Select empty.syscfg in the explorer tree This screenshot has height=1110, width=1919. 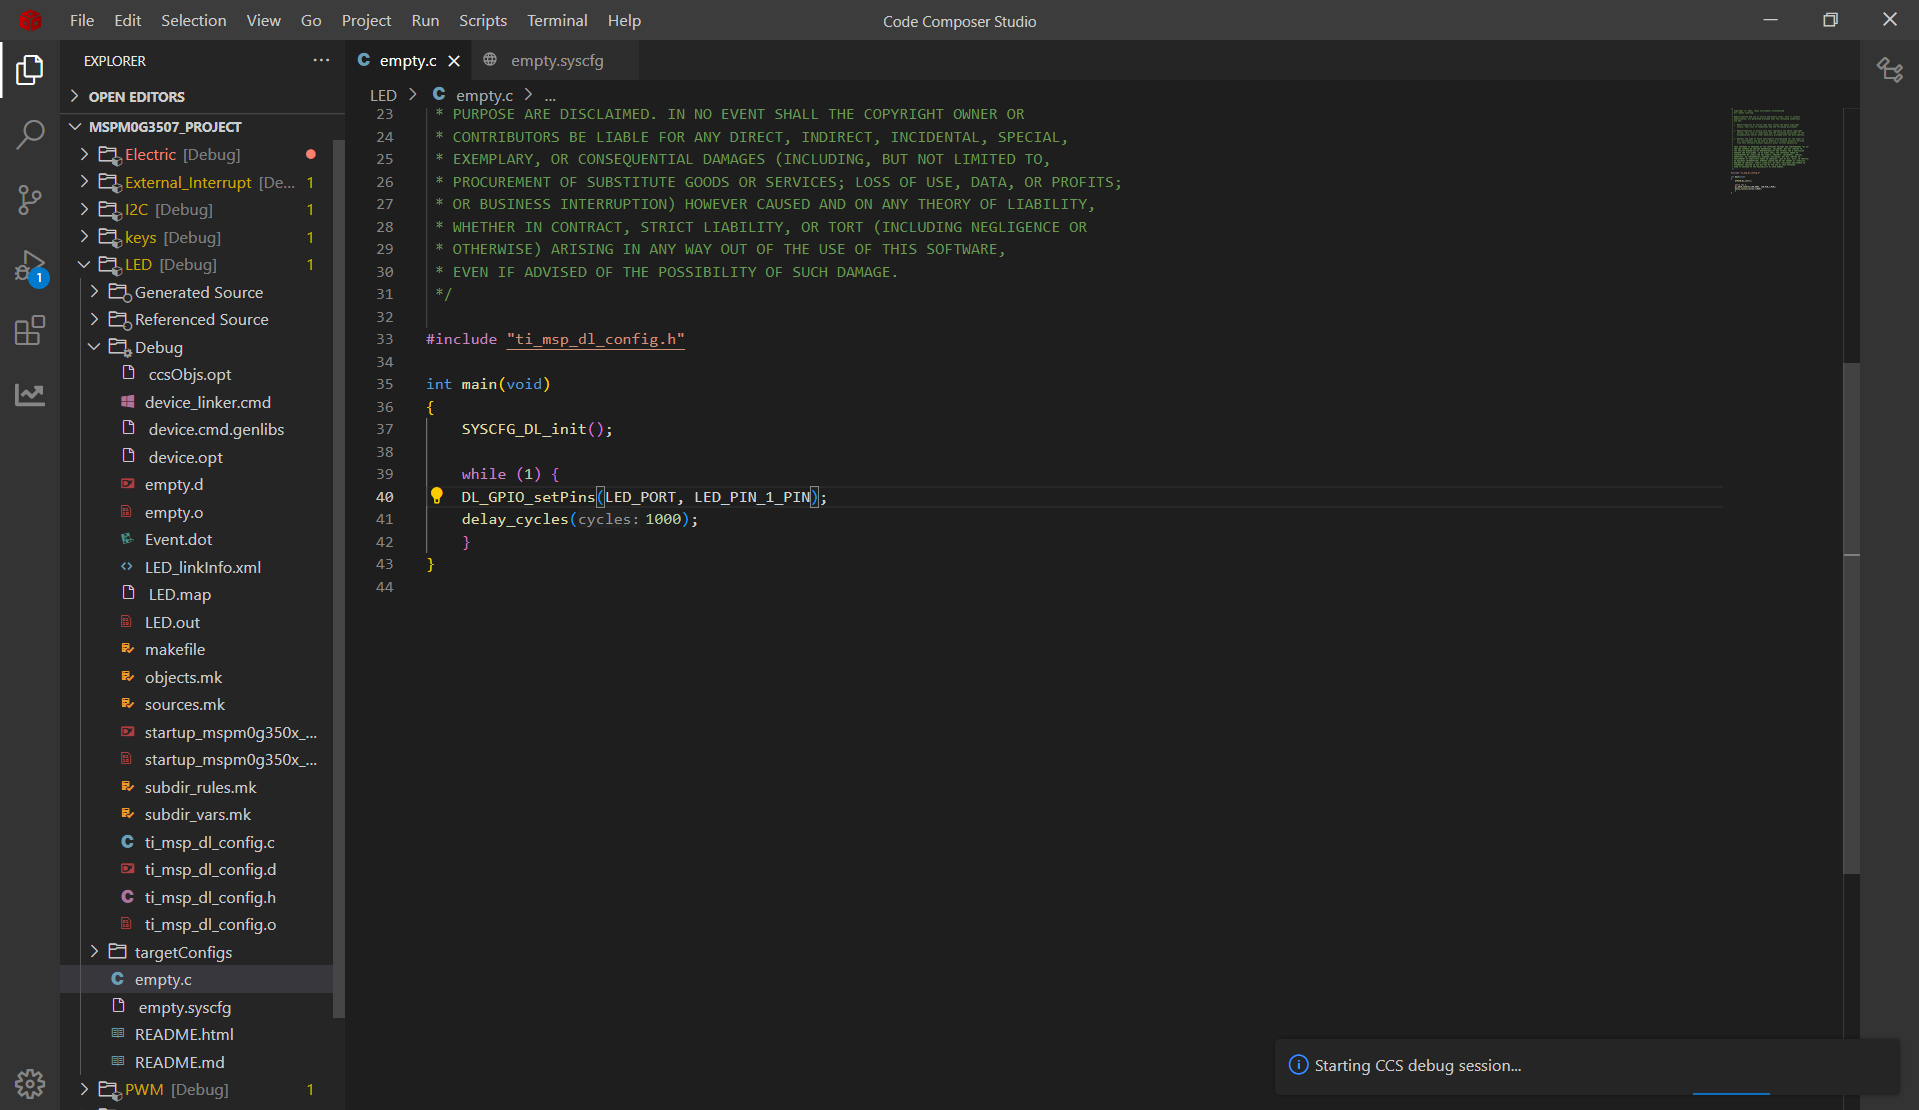(x=196, y=1007)
